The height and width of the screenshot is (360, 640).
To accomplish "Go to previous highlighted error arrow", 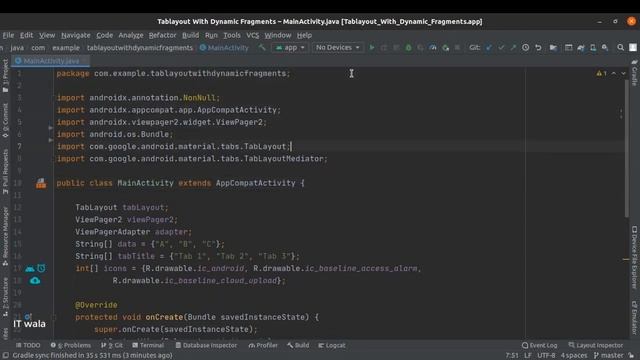I will coord(614,73).
